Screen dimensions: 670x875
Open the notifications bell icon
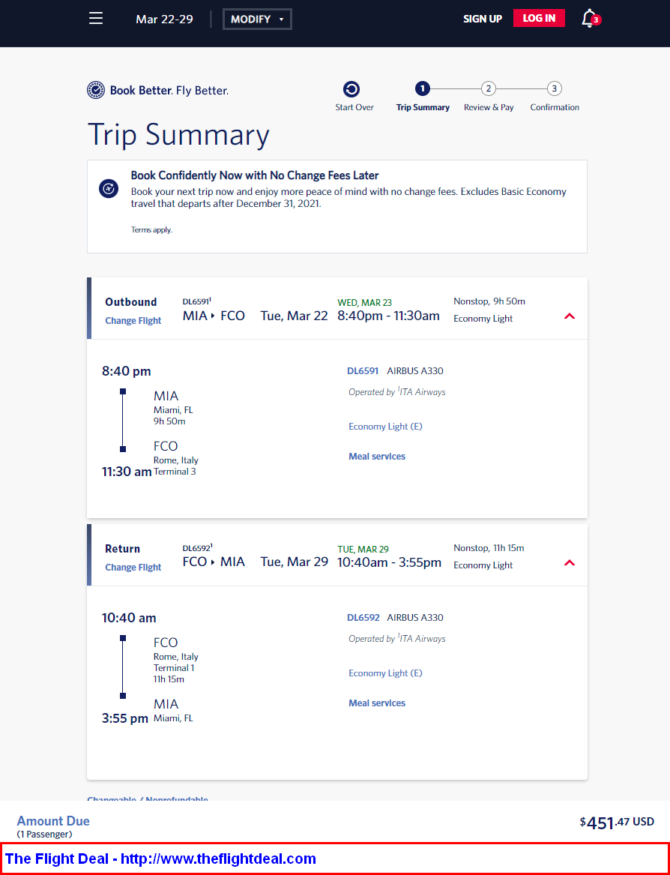pyautogui.click(x=590, y=18)
